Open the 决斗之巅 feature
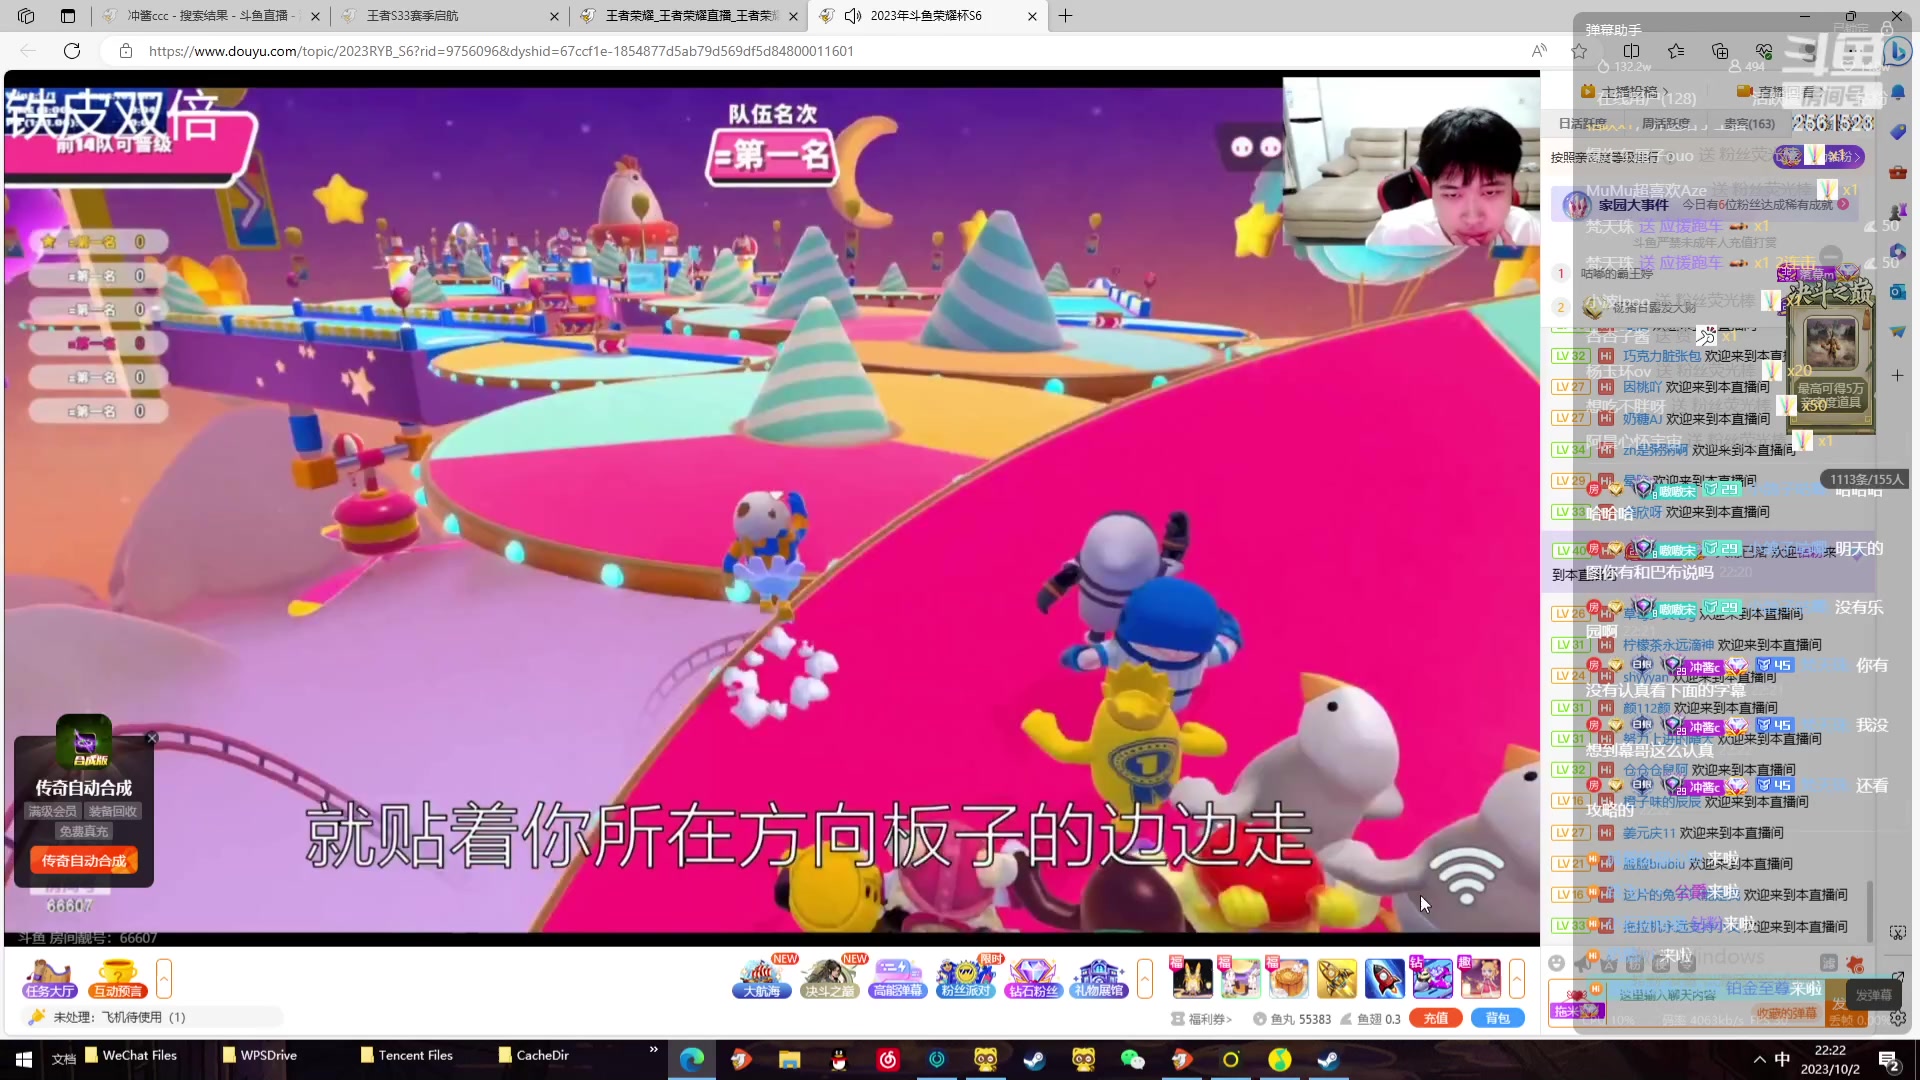1920x1080 pixels. 830,978
